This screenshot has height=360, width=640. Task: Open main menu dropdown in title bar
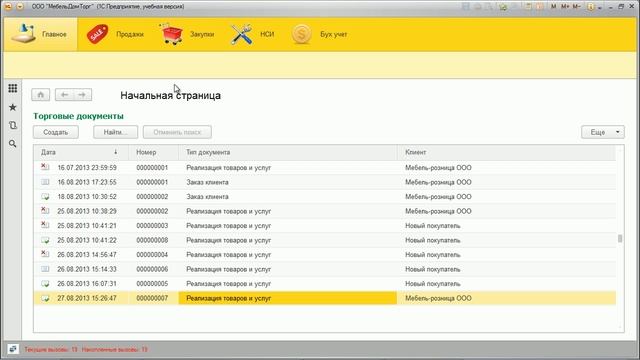point(20,7)
